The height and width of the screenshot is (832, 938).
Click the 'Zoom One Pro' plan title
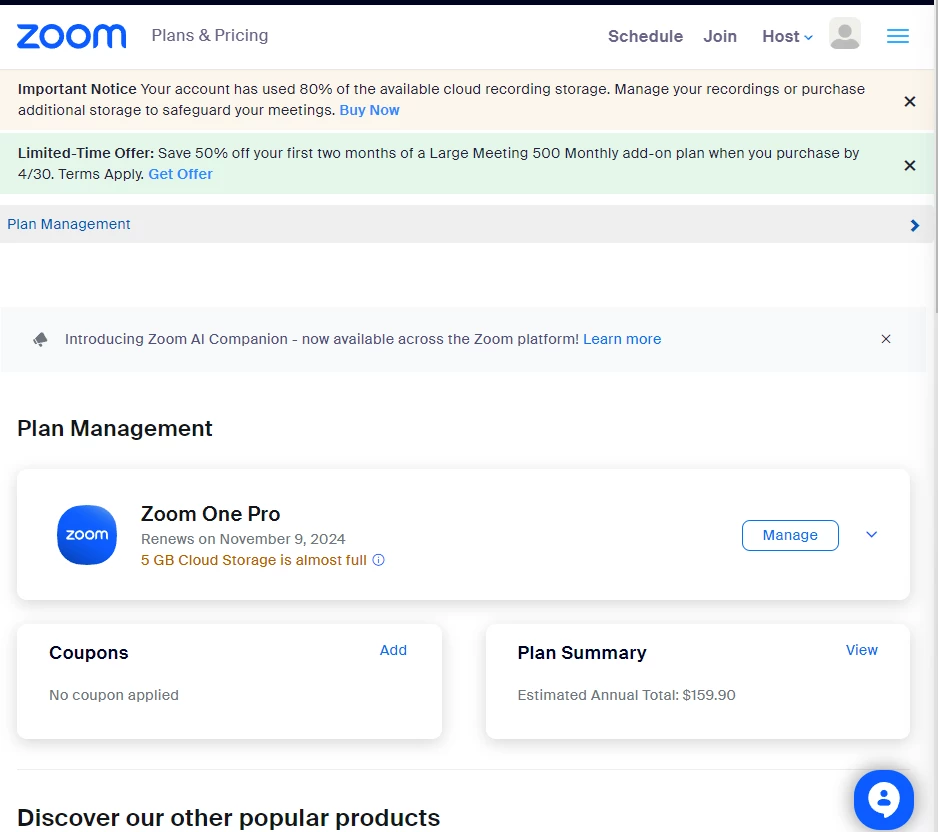pos(211,514)
